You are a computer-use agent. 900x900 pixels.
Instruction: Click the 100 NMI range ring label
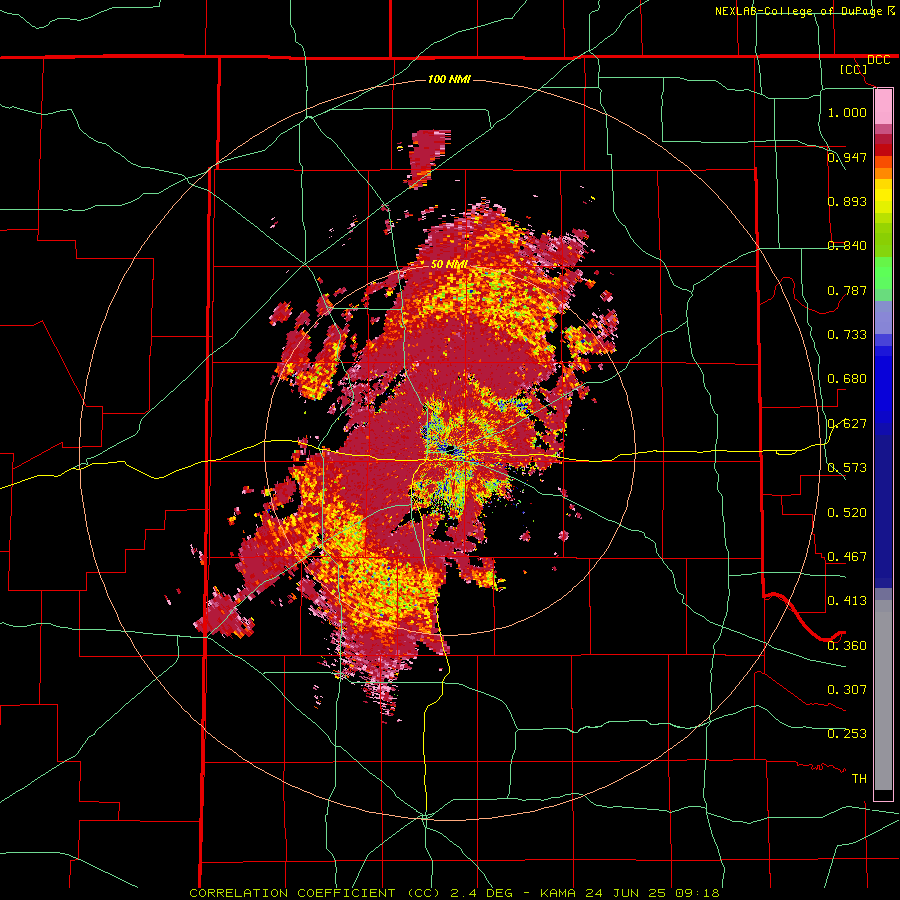[449, 79]
